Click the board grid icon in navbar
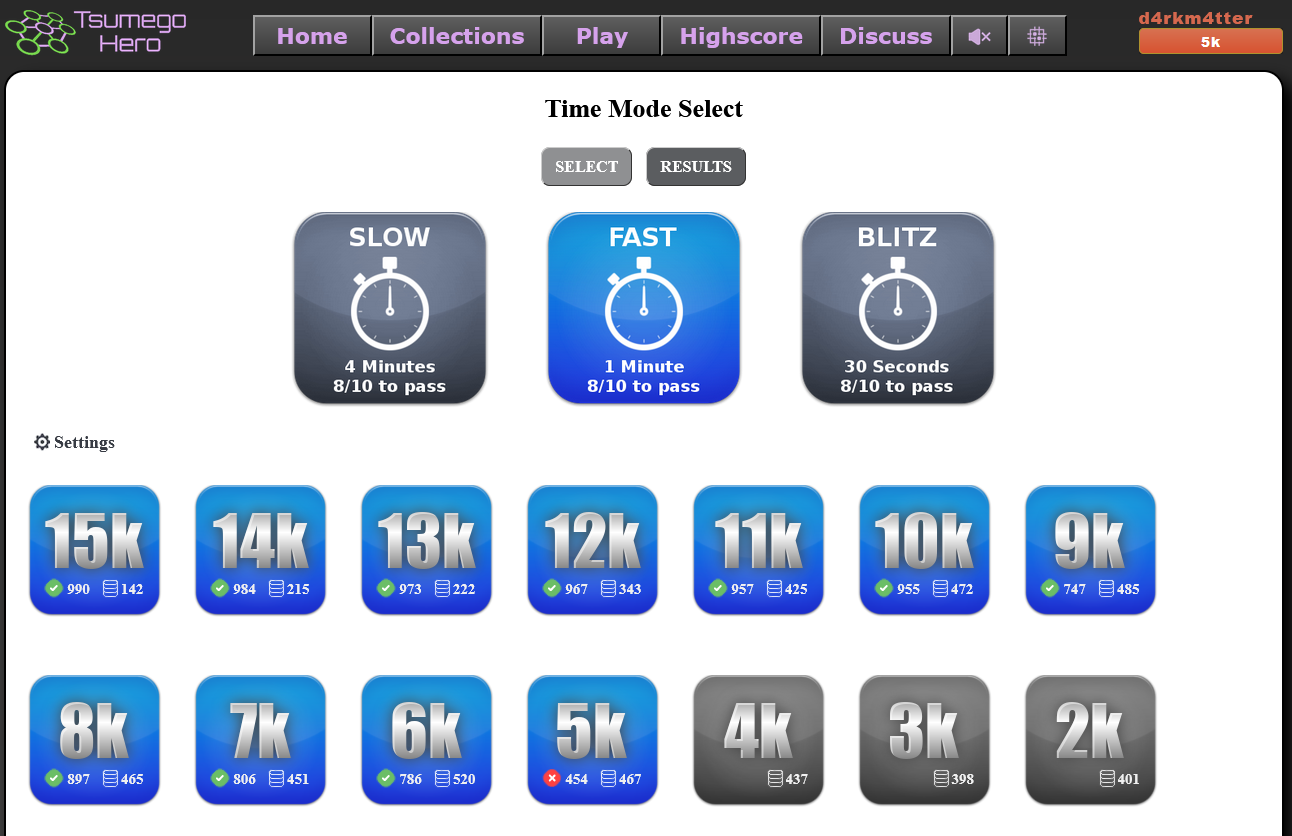Image resolution: width=1292 pixels, height=836 pixels. tap(1037, 37)
